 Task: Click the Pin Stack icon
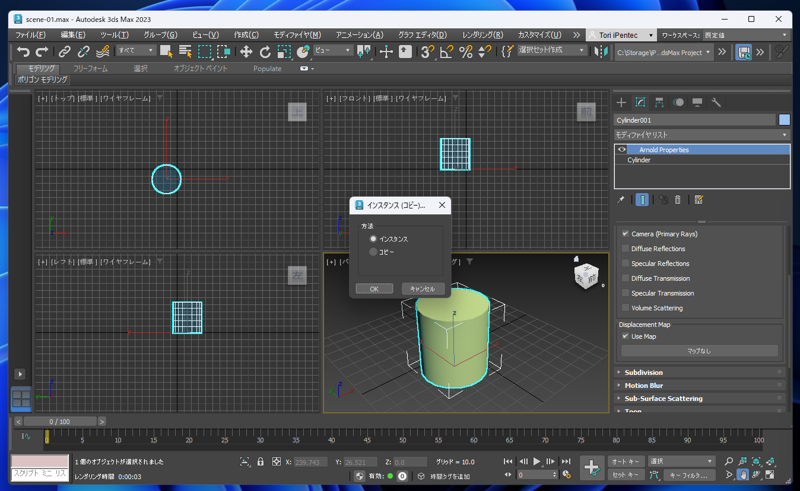[620, 200]
